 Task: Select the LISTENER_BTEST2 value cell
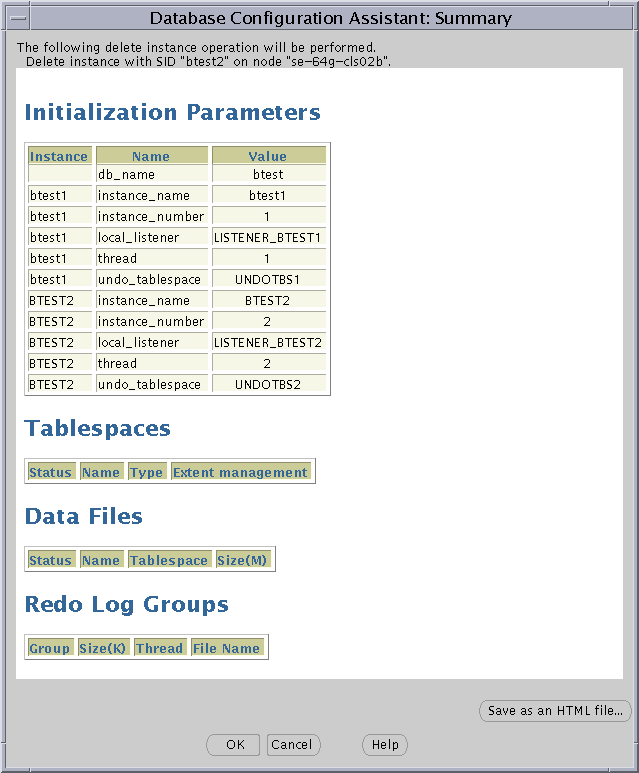(268, 343)
